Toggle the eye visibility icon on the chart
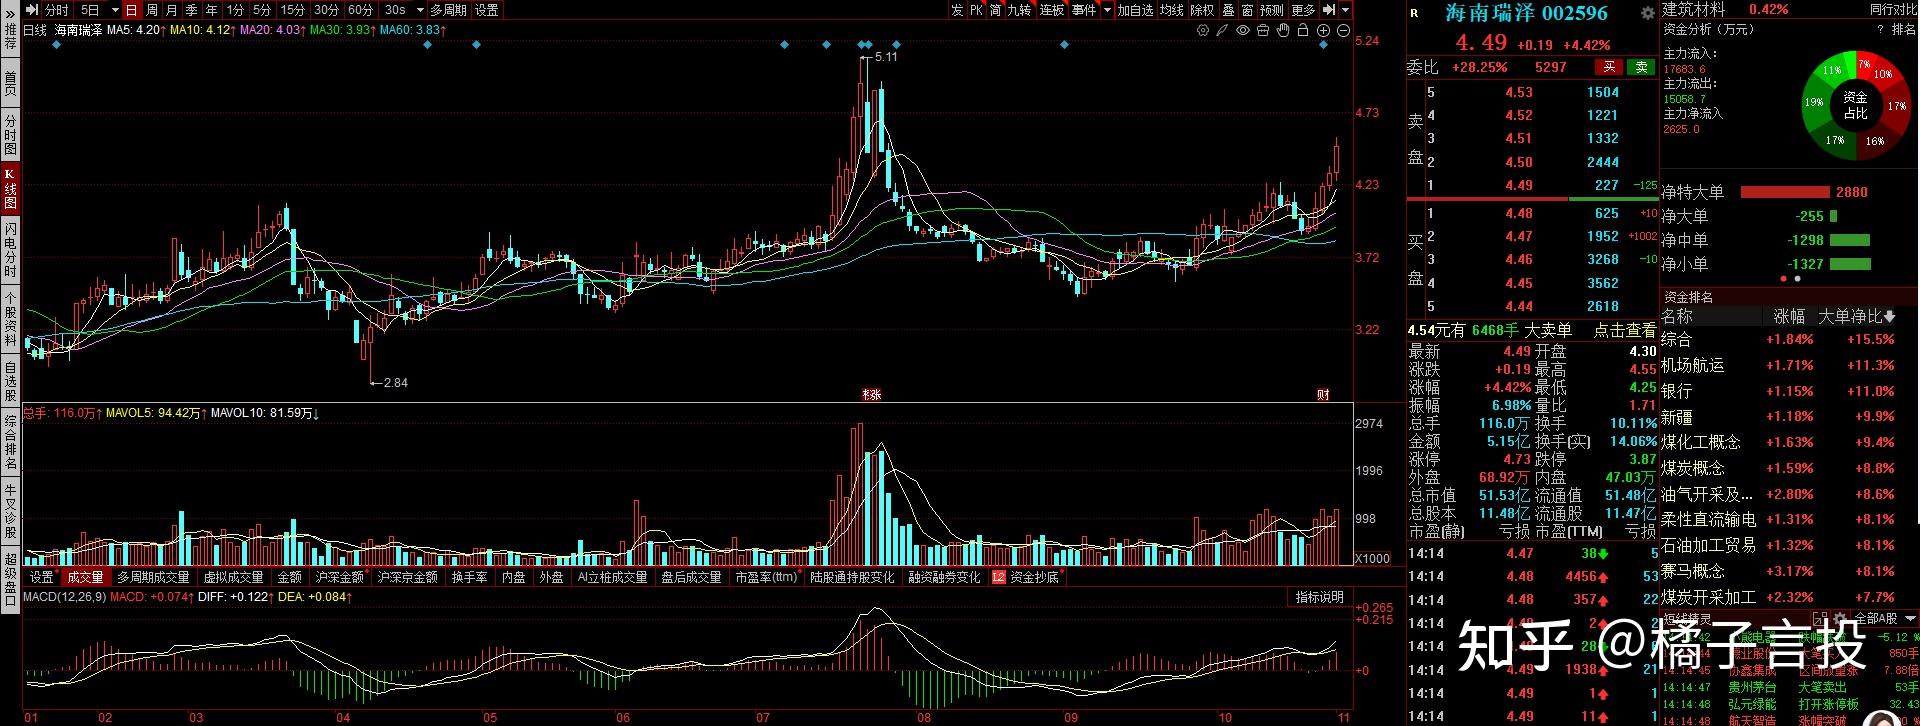 click(1243, 31)
